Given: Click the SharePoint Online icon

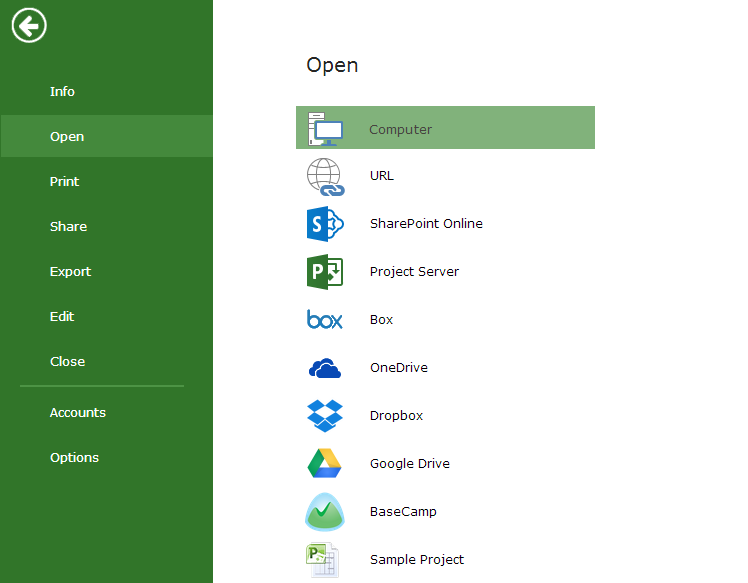Looking at the screenshot, I should tap(325, 224).
